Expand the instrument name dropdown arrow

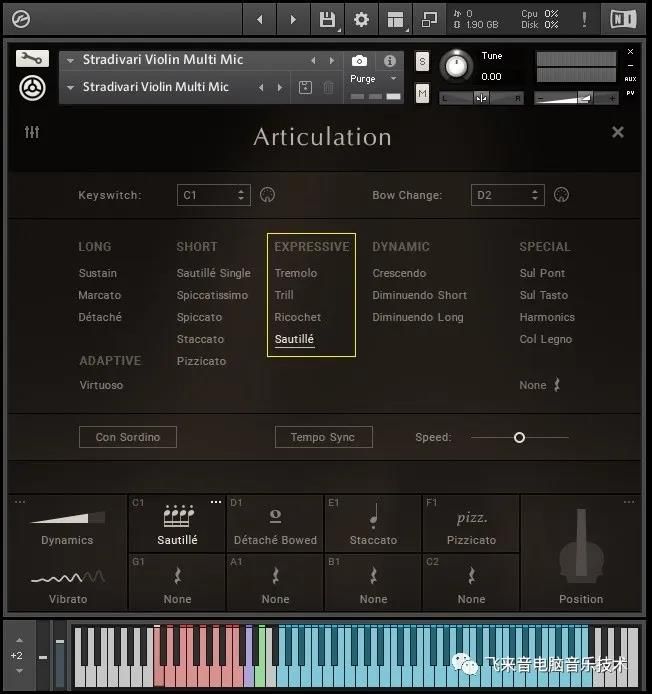click(70, 61)
